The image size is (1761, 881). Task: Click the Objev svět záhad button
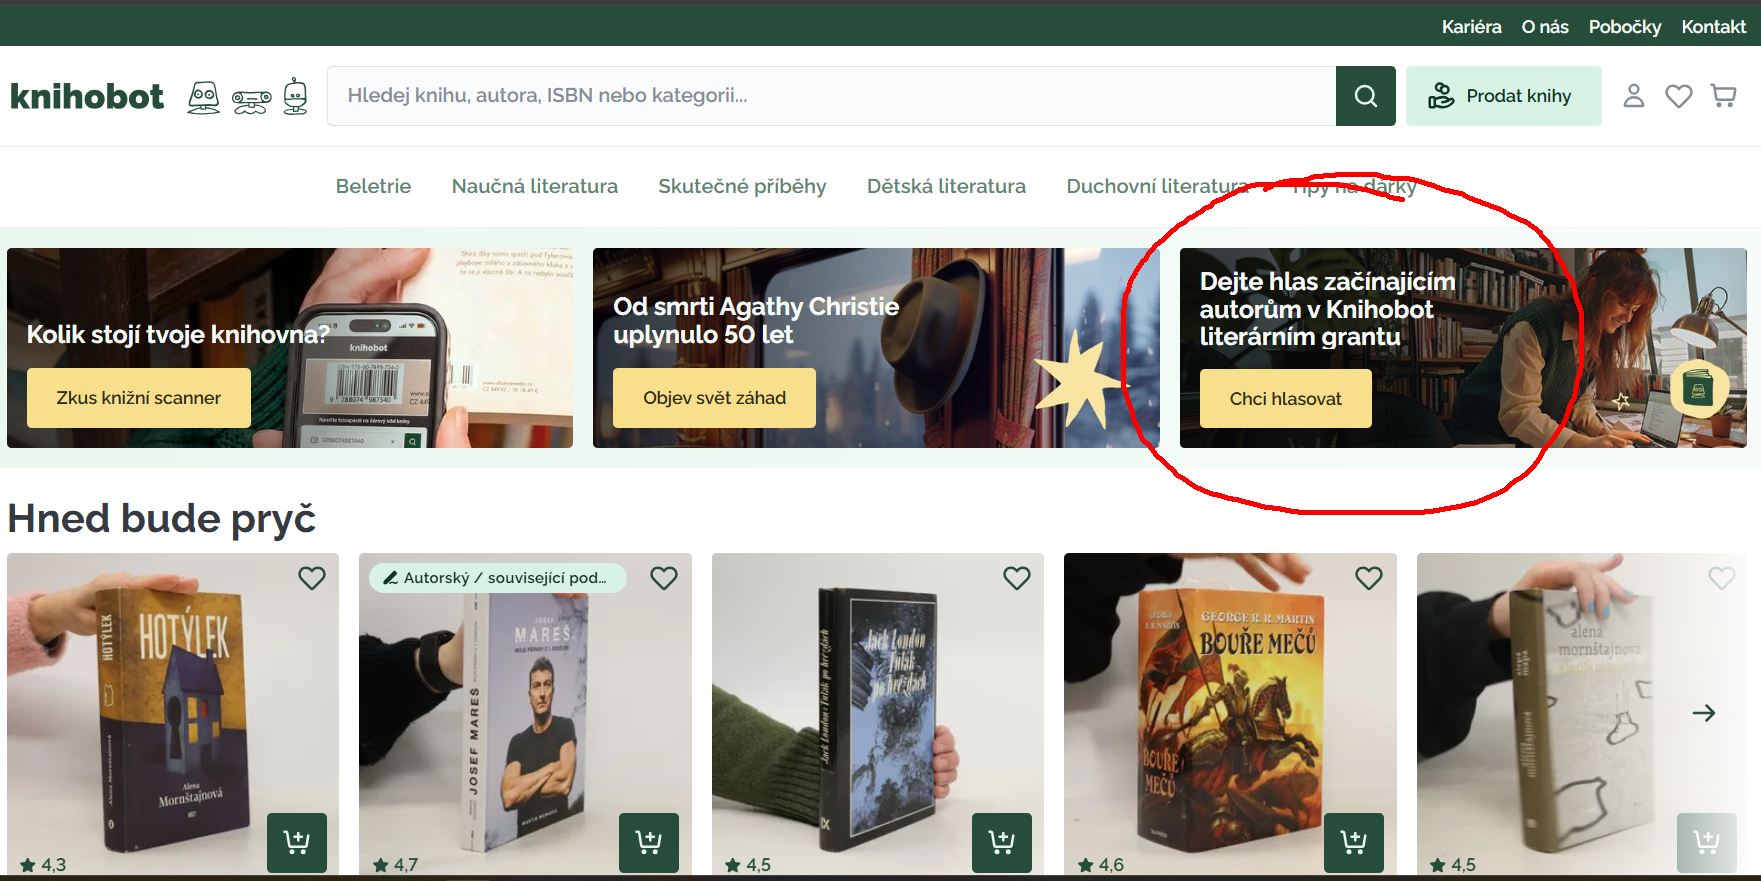pos(714,398)
